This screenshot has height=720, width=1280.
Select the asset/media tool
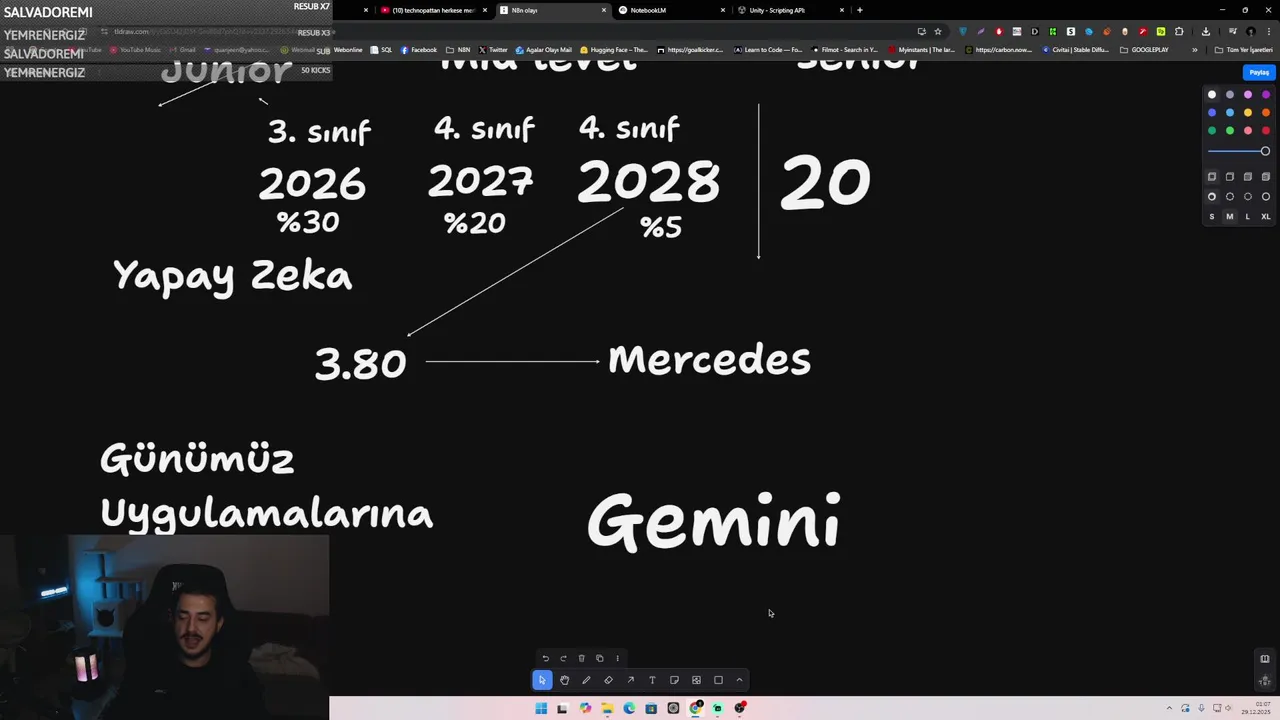pos(696,680)
